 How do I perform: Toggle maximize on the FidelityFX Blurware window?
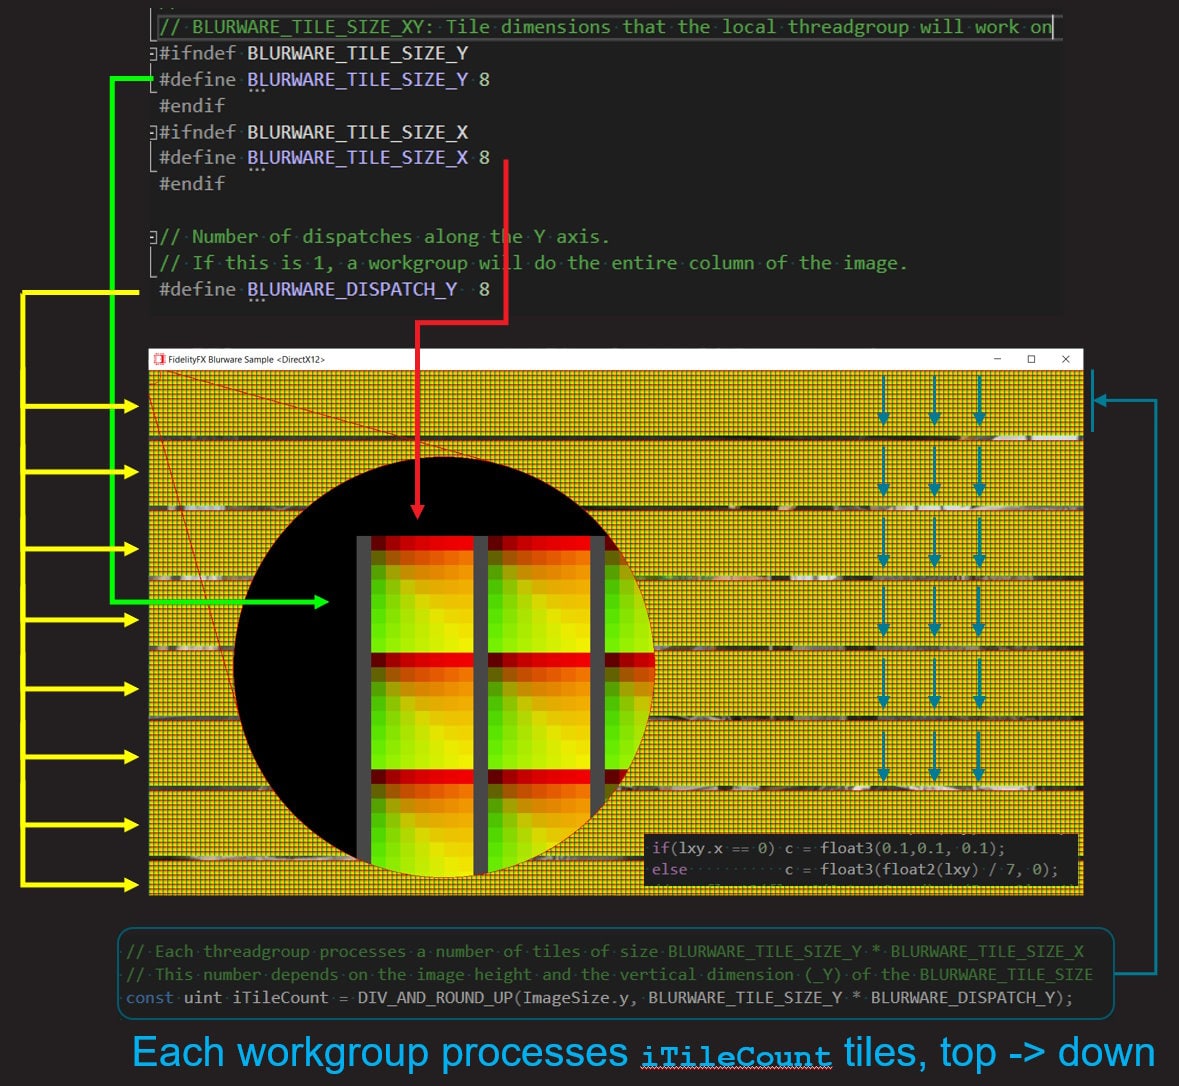coord(1030,358)
